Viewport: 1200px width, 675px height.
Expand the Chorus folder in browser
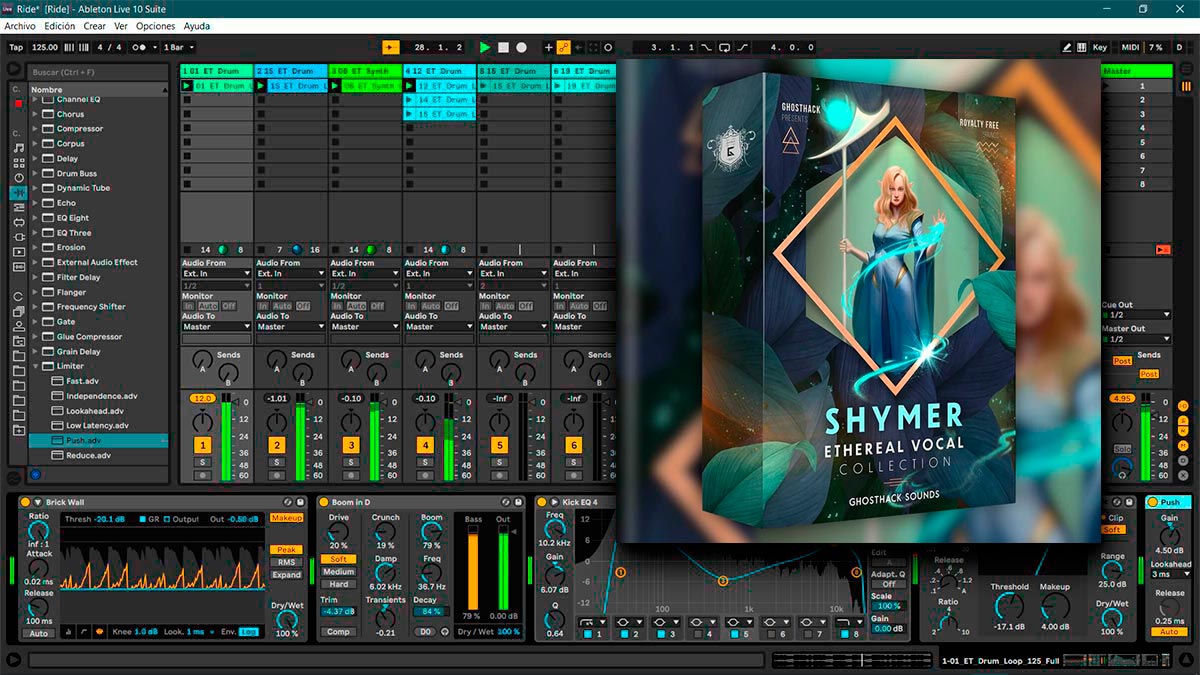[36, 114]
